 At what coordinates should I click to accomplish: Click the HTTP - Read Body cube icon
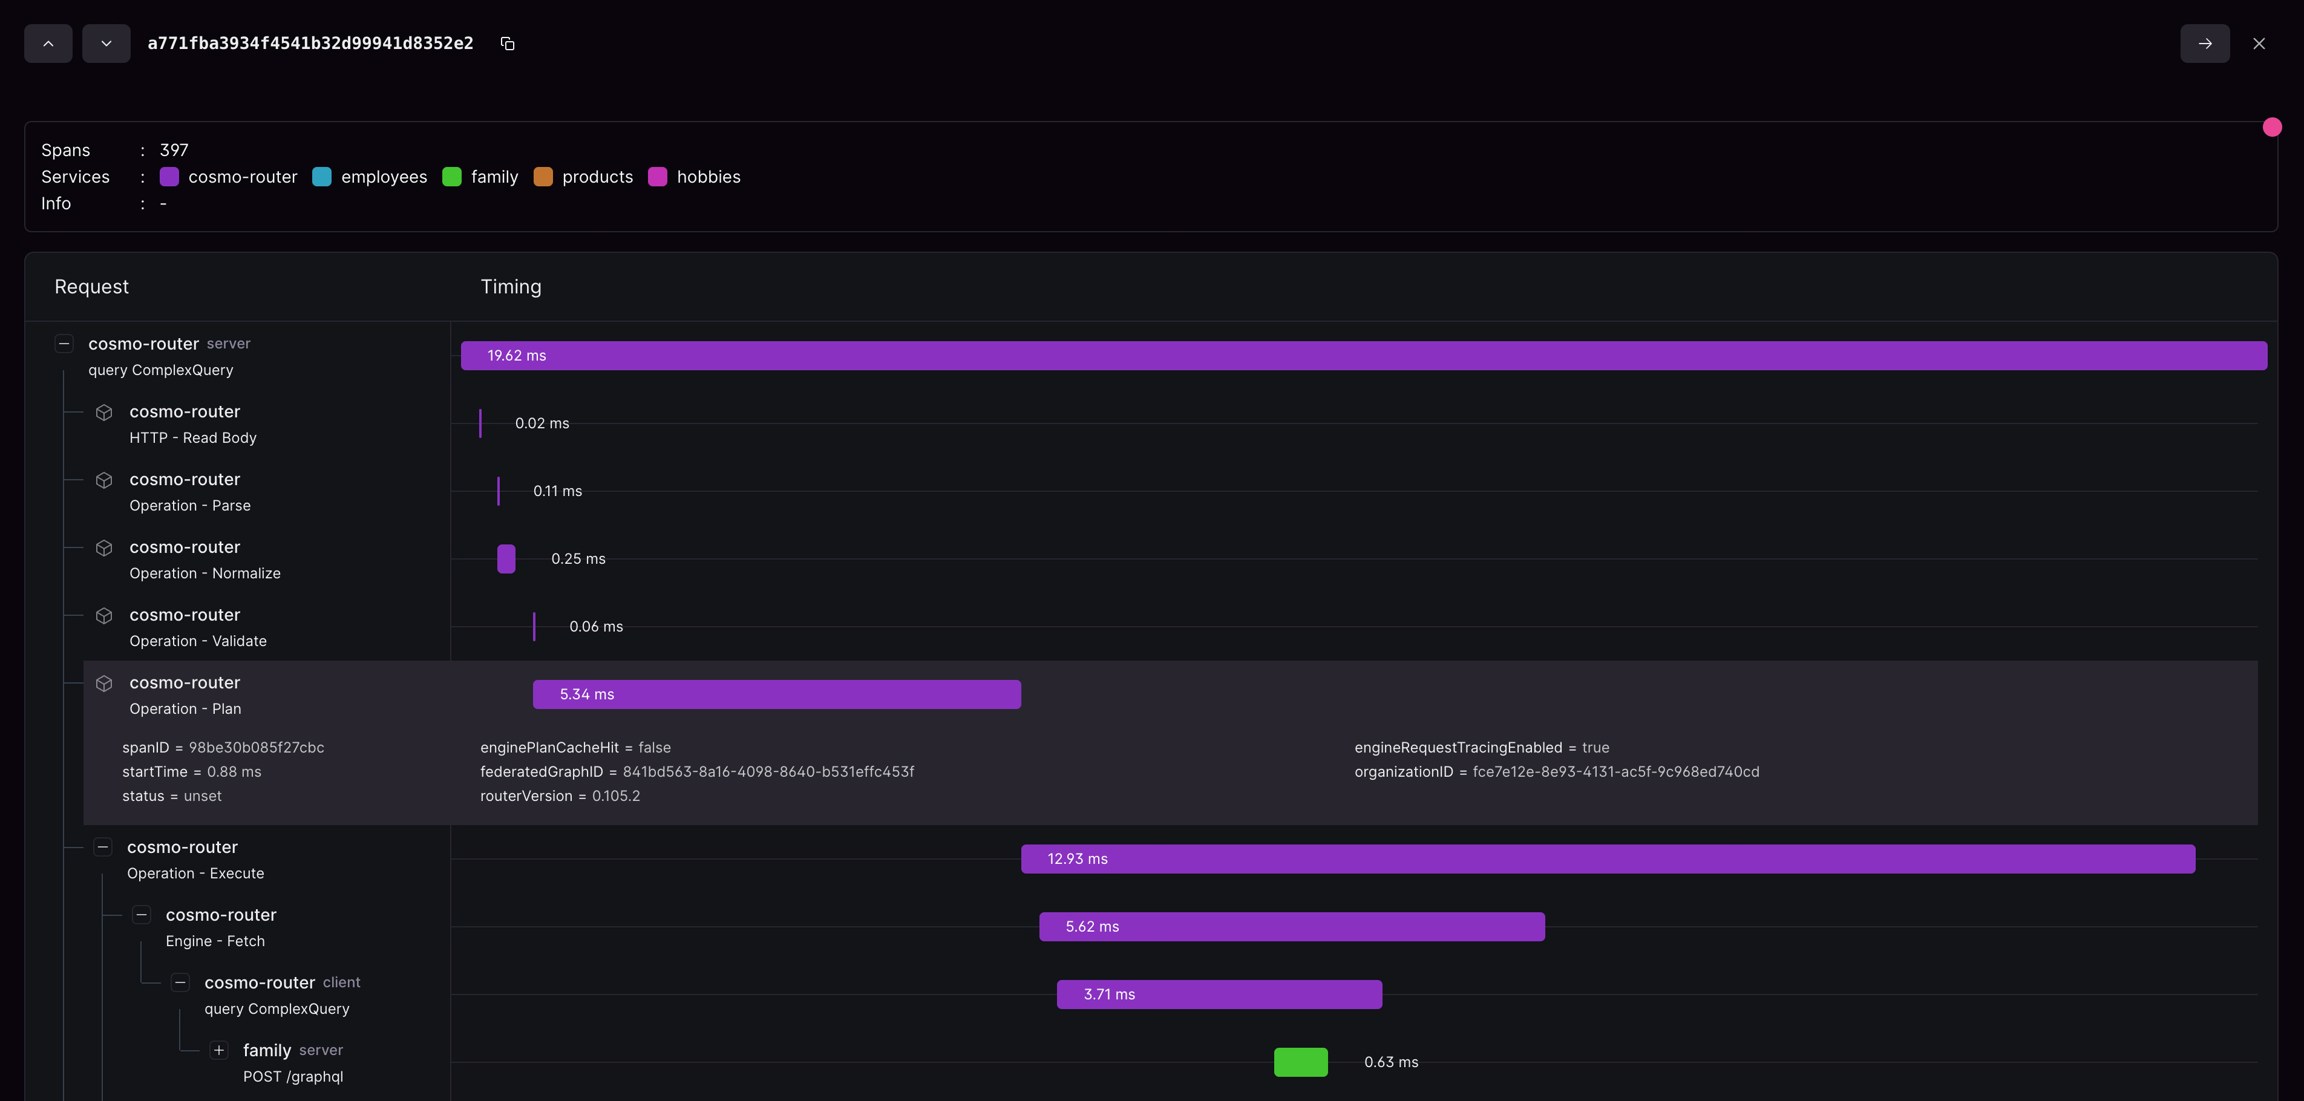[104, 413]
